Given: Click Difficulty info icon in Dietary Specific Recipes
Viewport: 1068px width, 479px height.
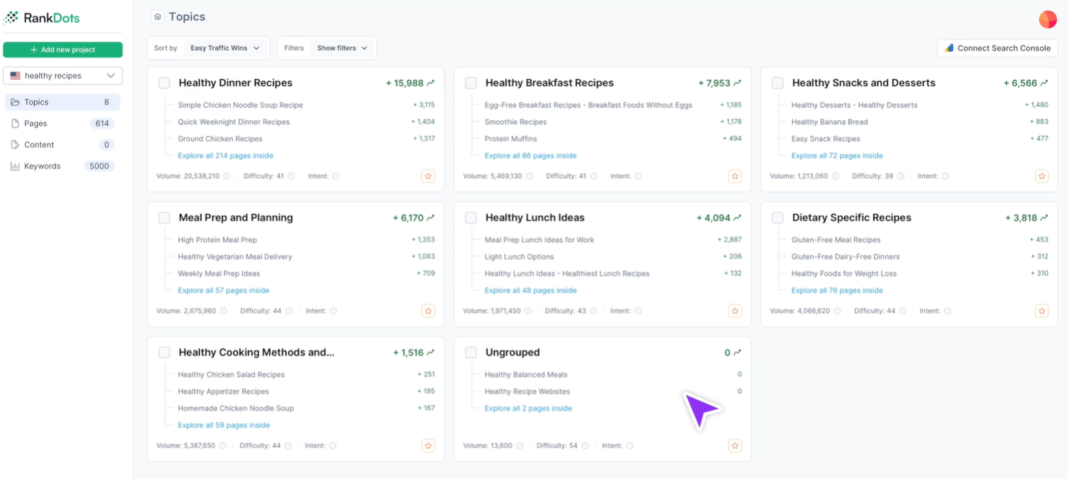Looking at the screenshot, I should coord(902,311).
